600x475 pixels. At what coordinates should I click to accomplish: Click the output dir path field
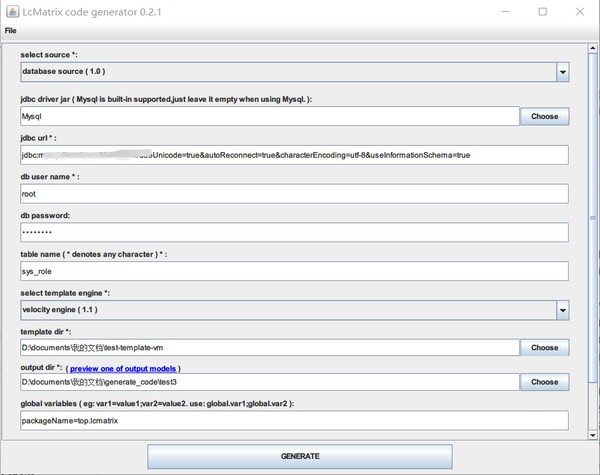pos(270,382)
